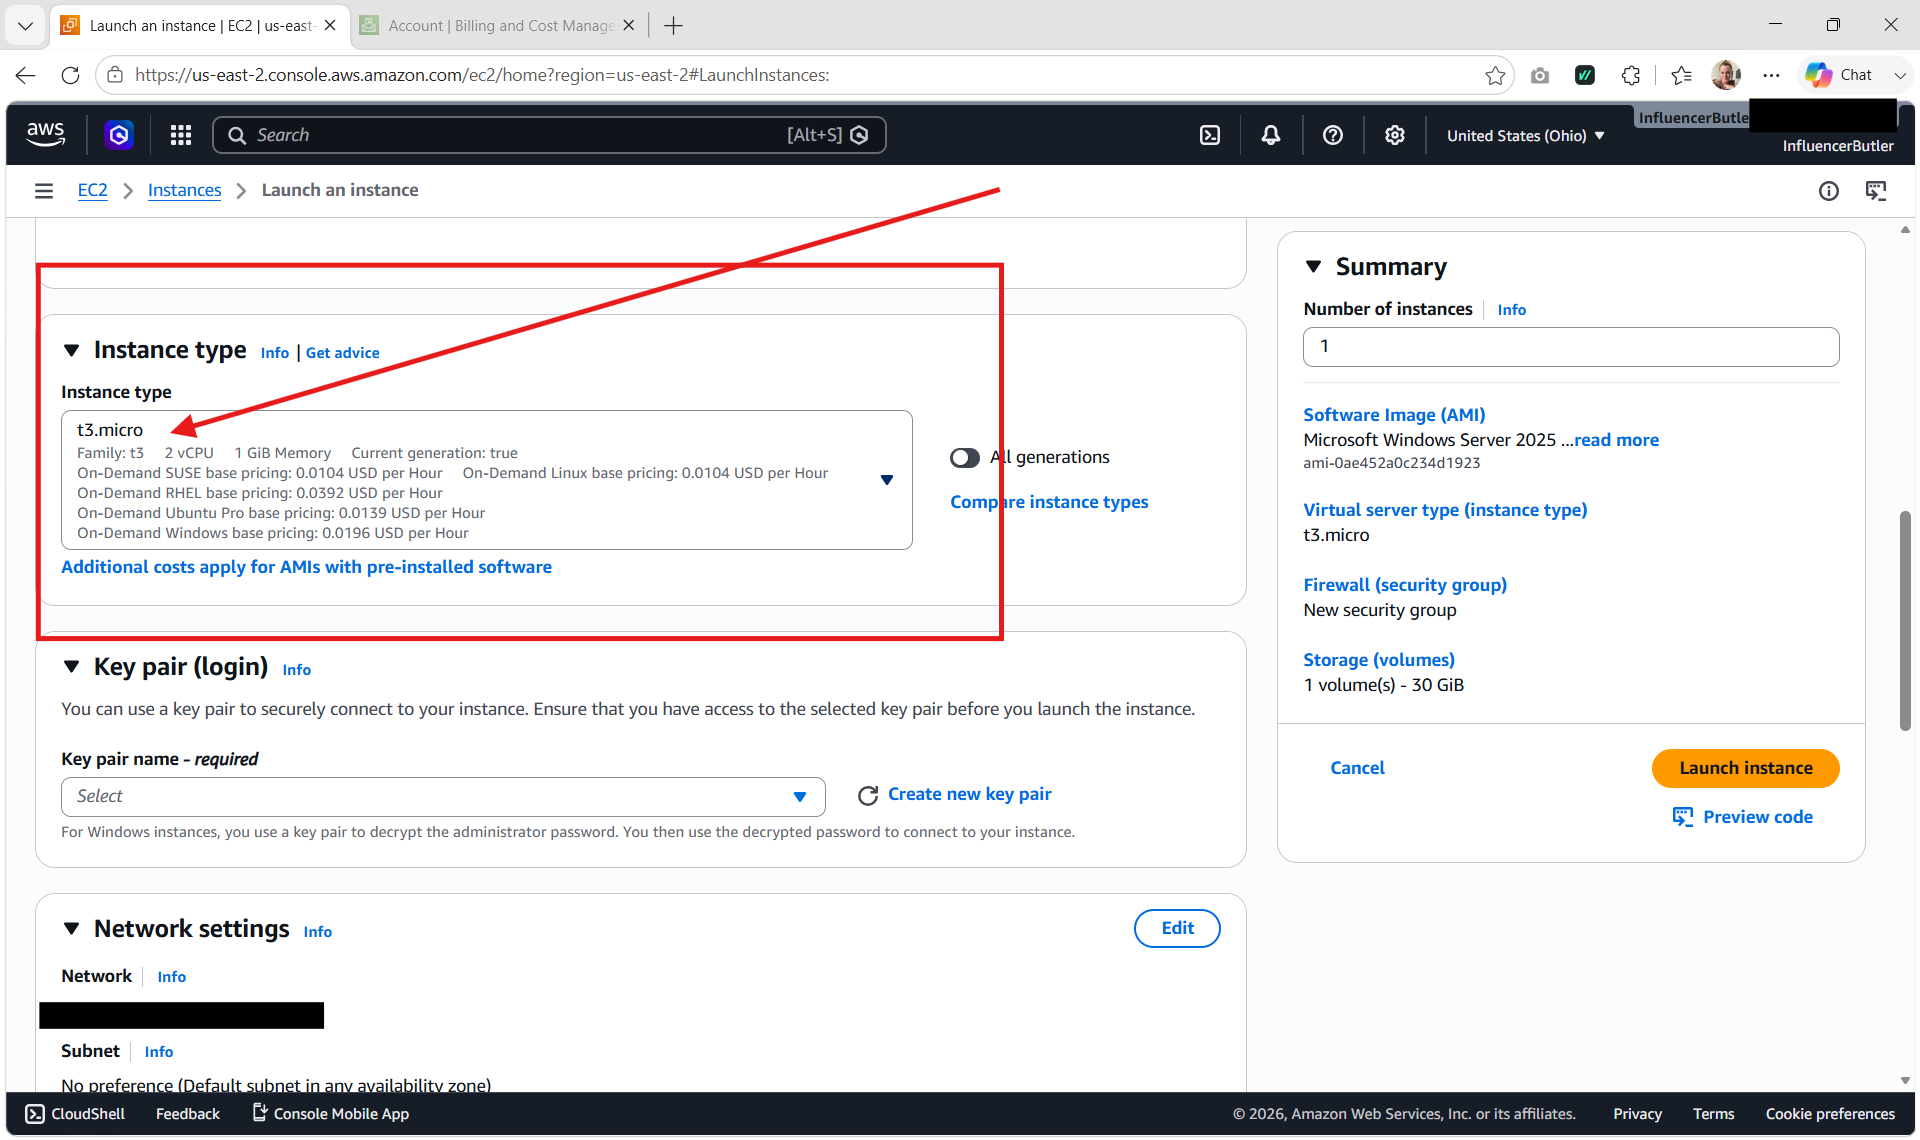
Task: Open Network settings Info link
Action: coord(317,932)
